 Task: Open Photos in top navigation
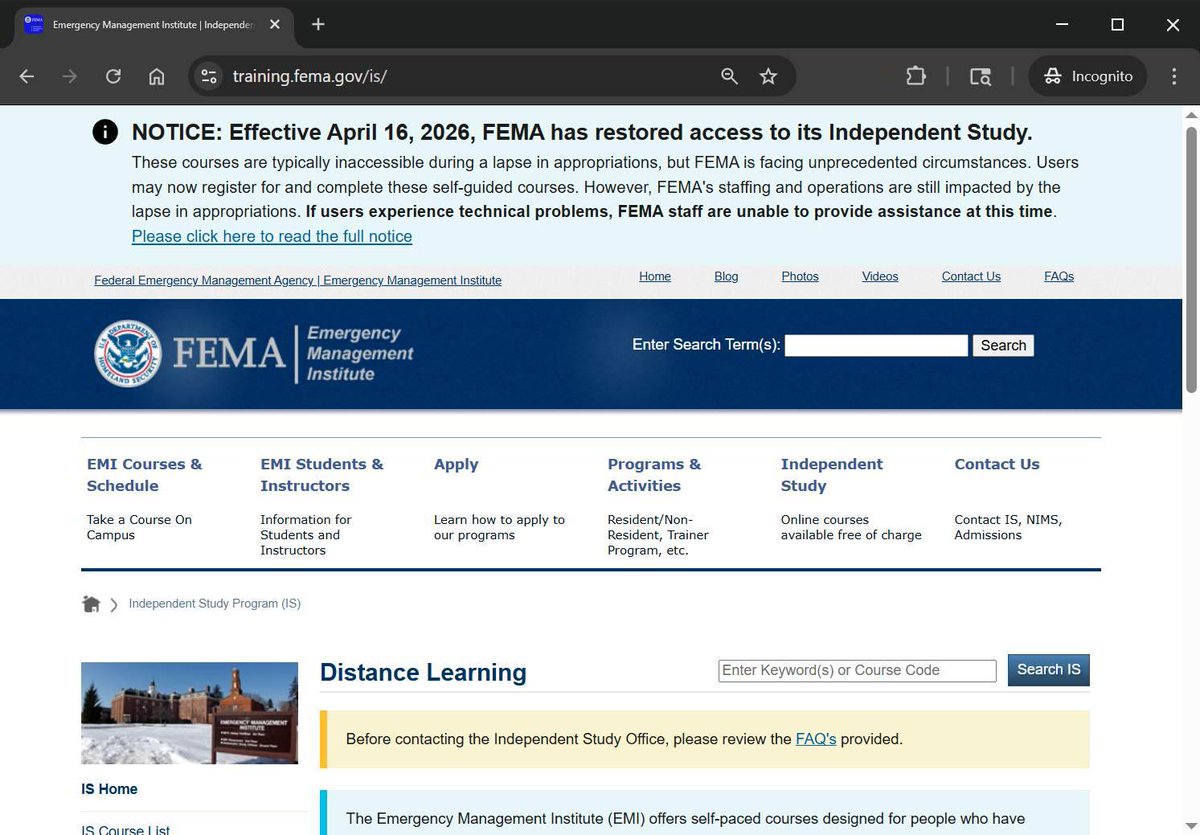(x=800, y=276)
